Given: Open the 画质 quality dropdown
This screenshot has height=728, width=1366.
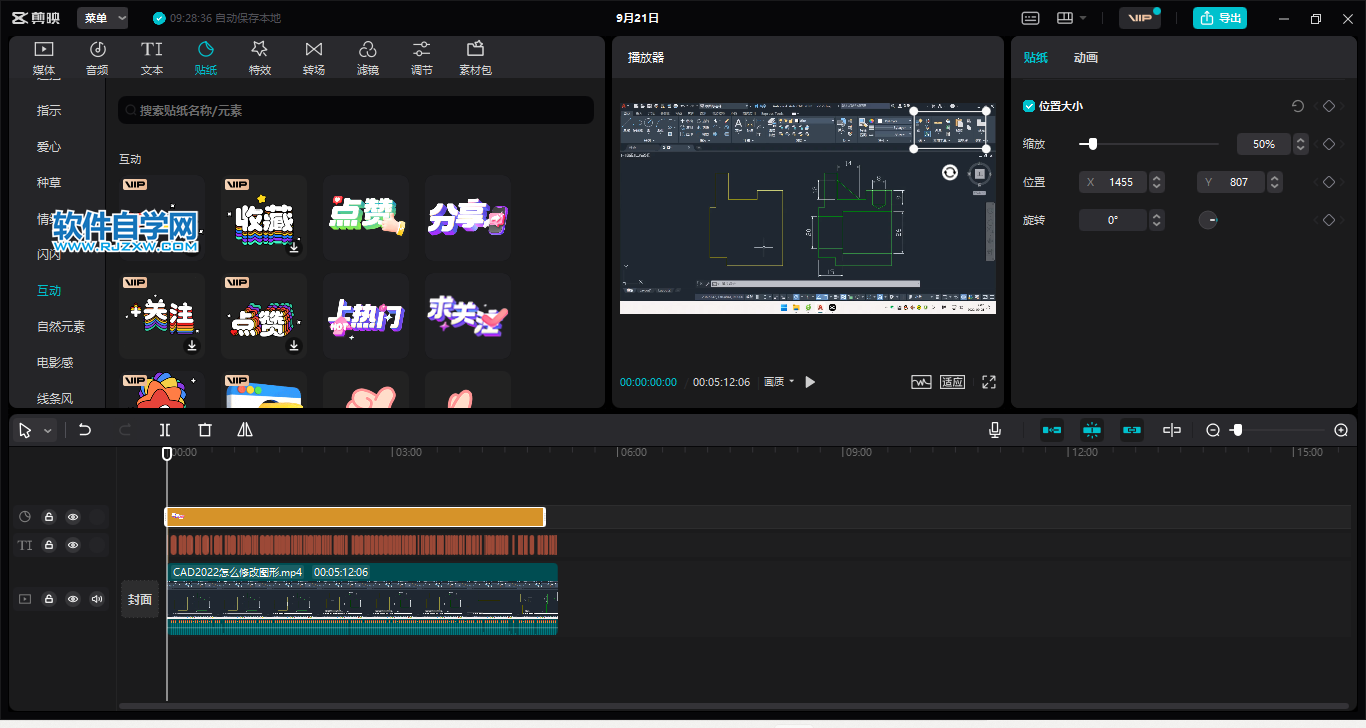Looking at the screenshot, I should (779, 382).
